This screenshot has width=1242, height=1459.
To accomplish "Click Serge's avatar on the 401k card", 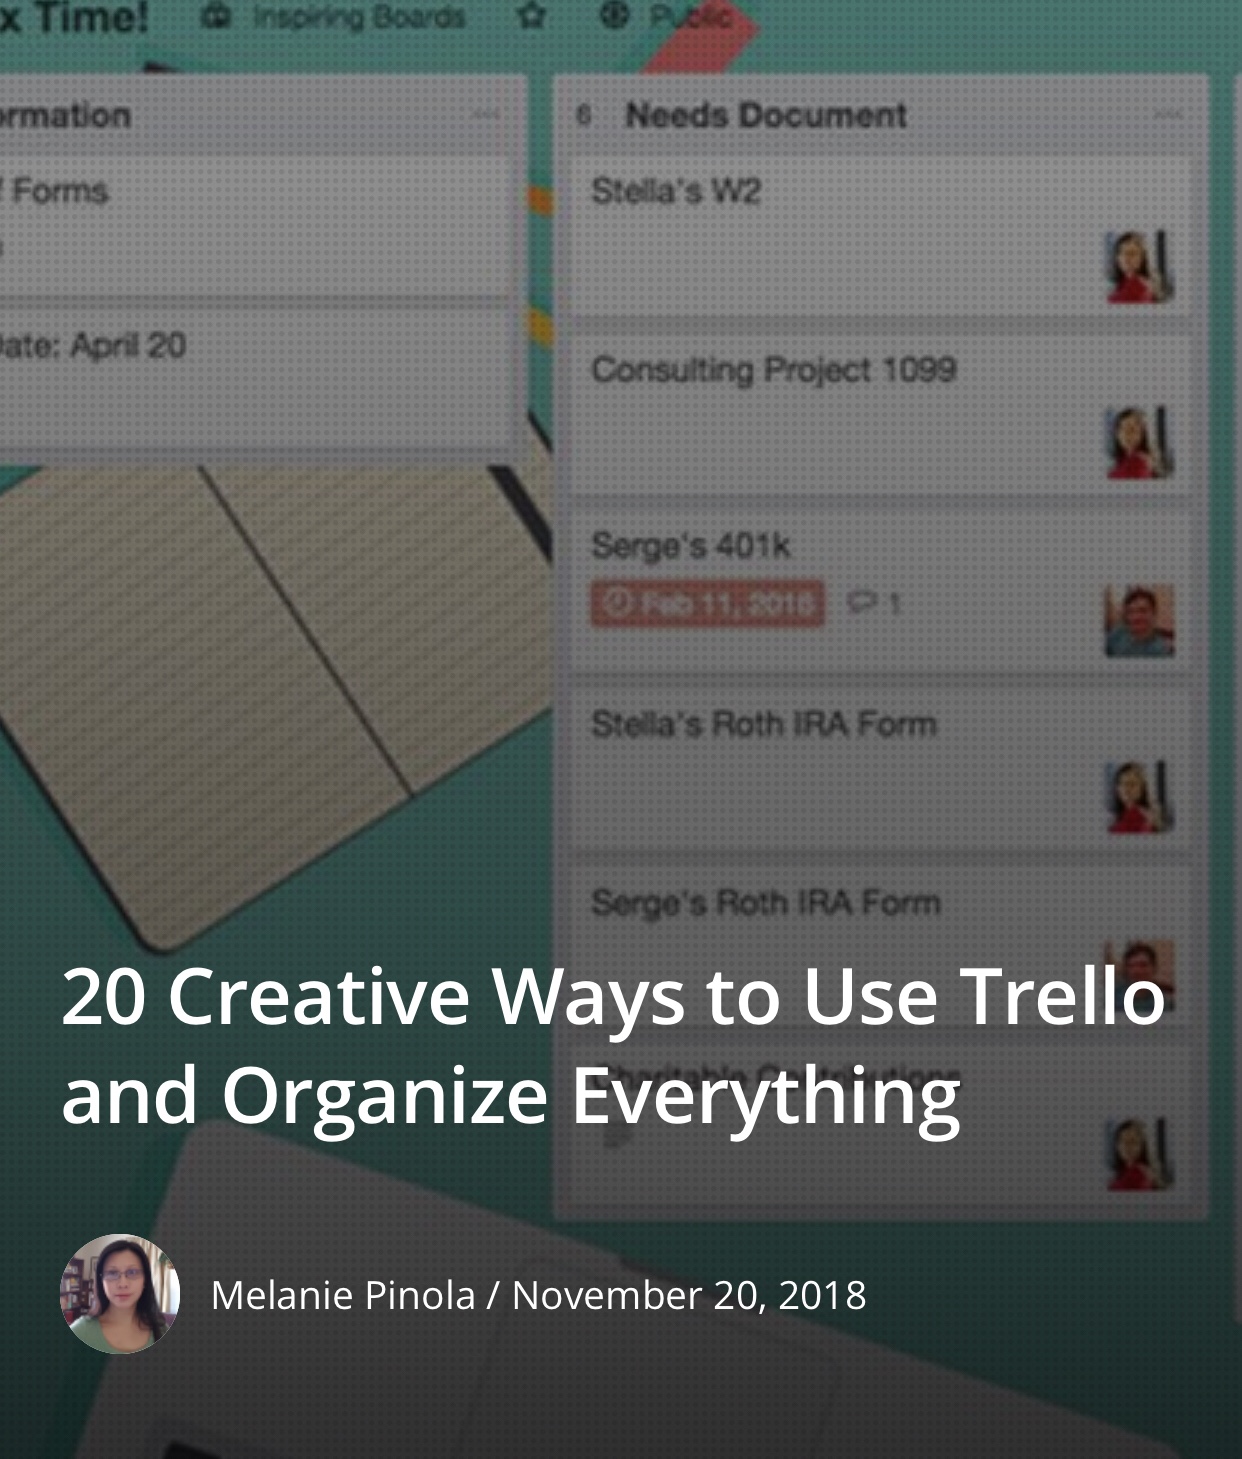I will tap(1139, 621).
